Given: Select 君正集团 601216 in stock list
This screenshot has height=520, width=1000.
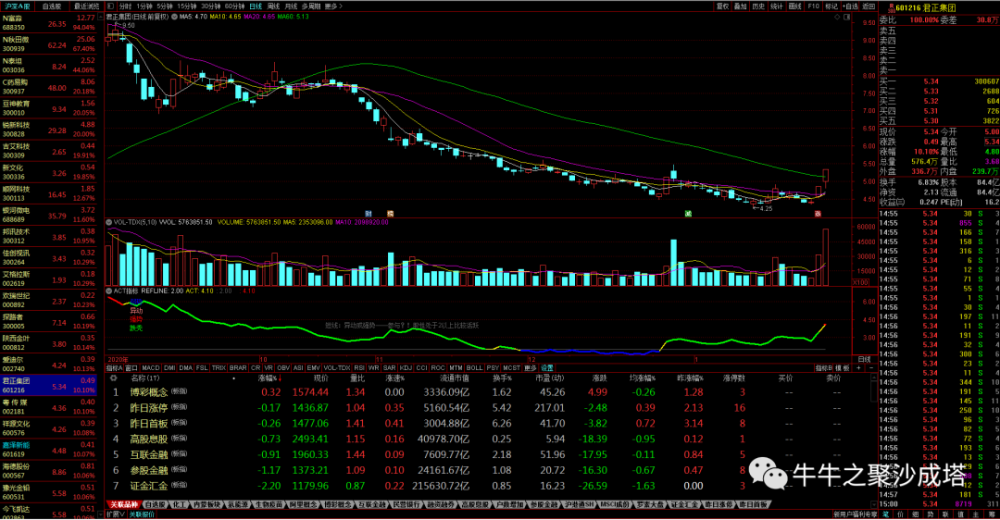Looking at the screenshot, I should pos(48,385).
